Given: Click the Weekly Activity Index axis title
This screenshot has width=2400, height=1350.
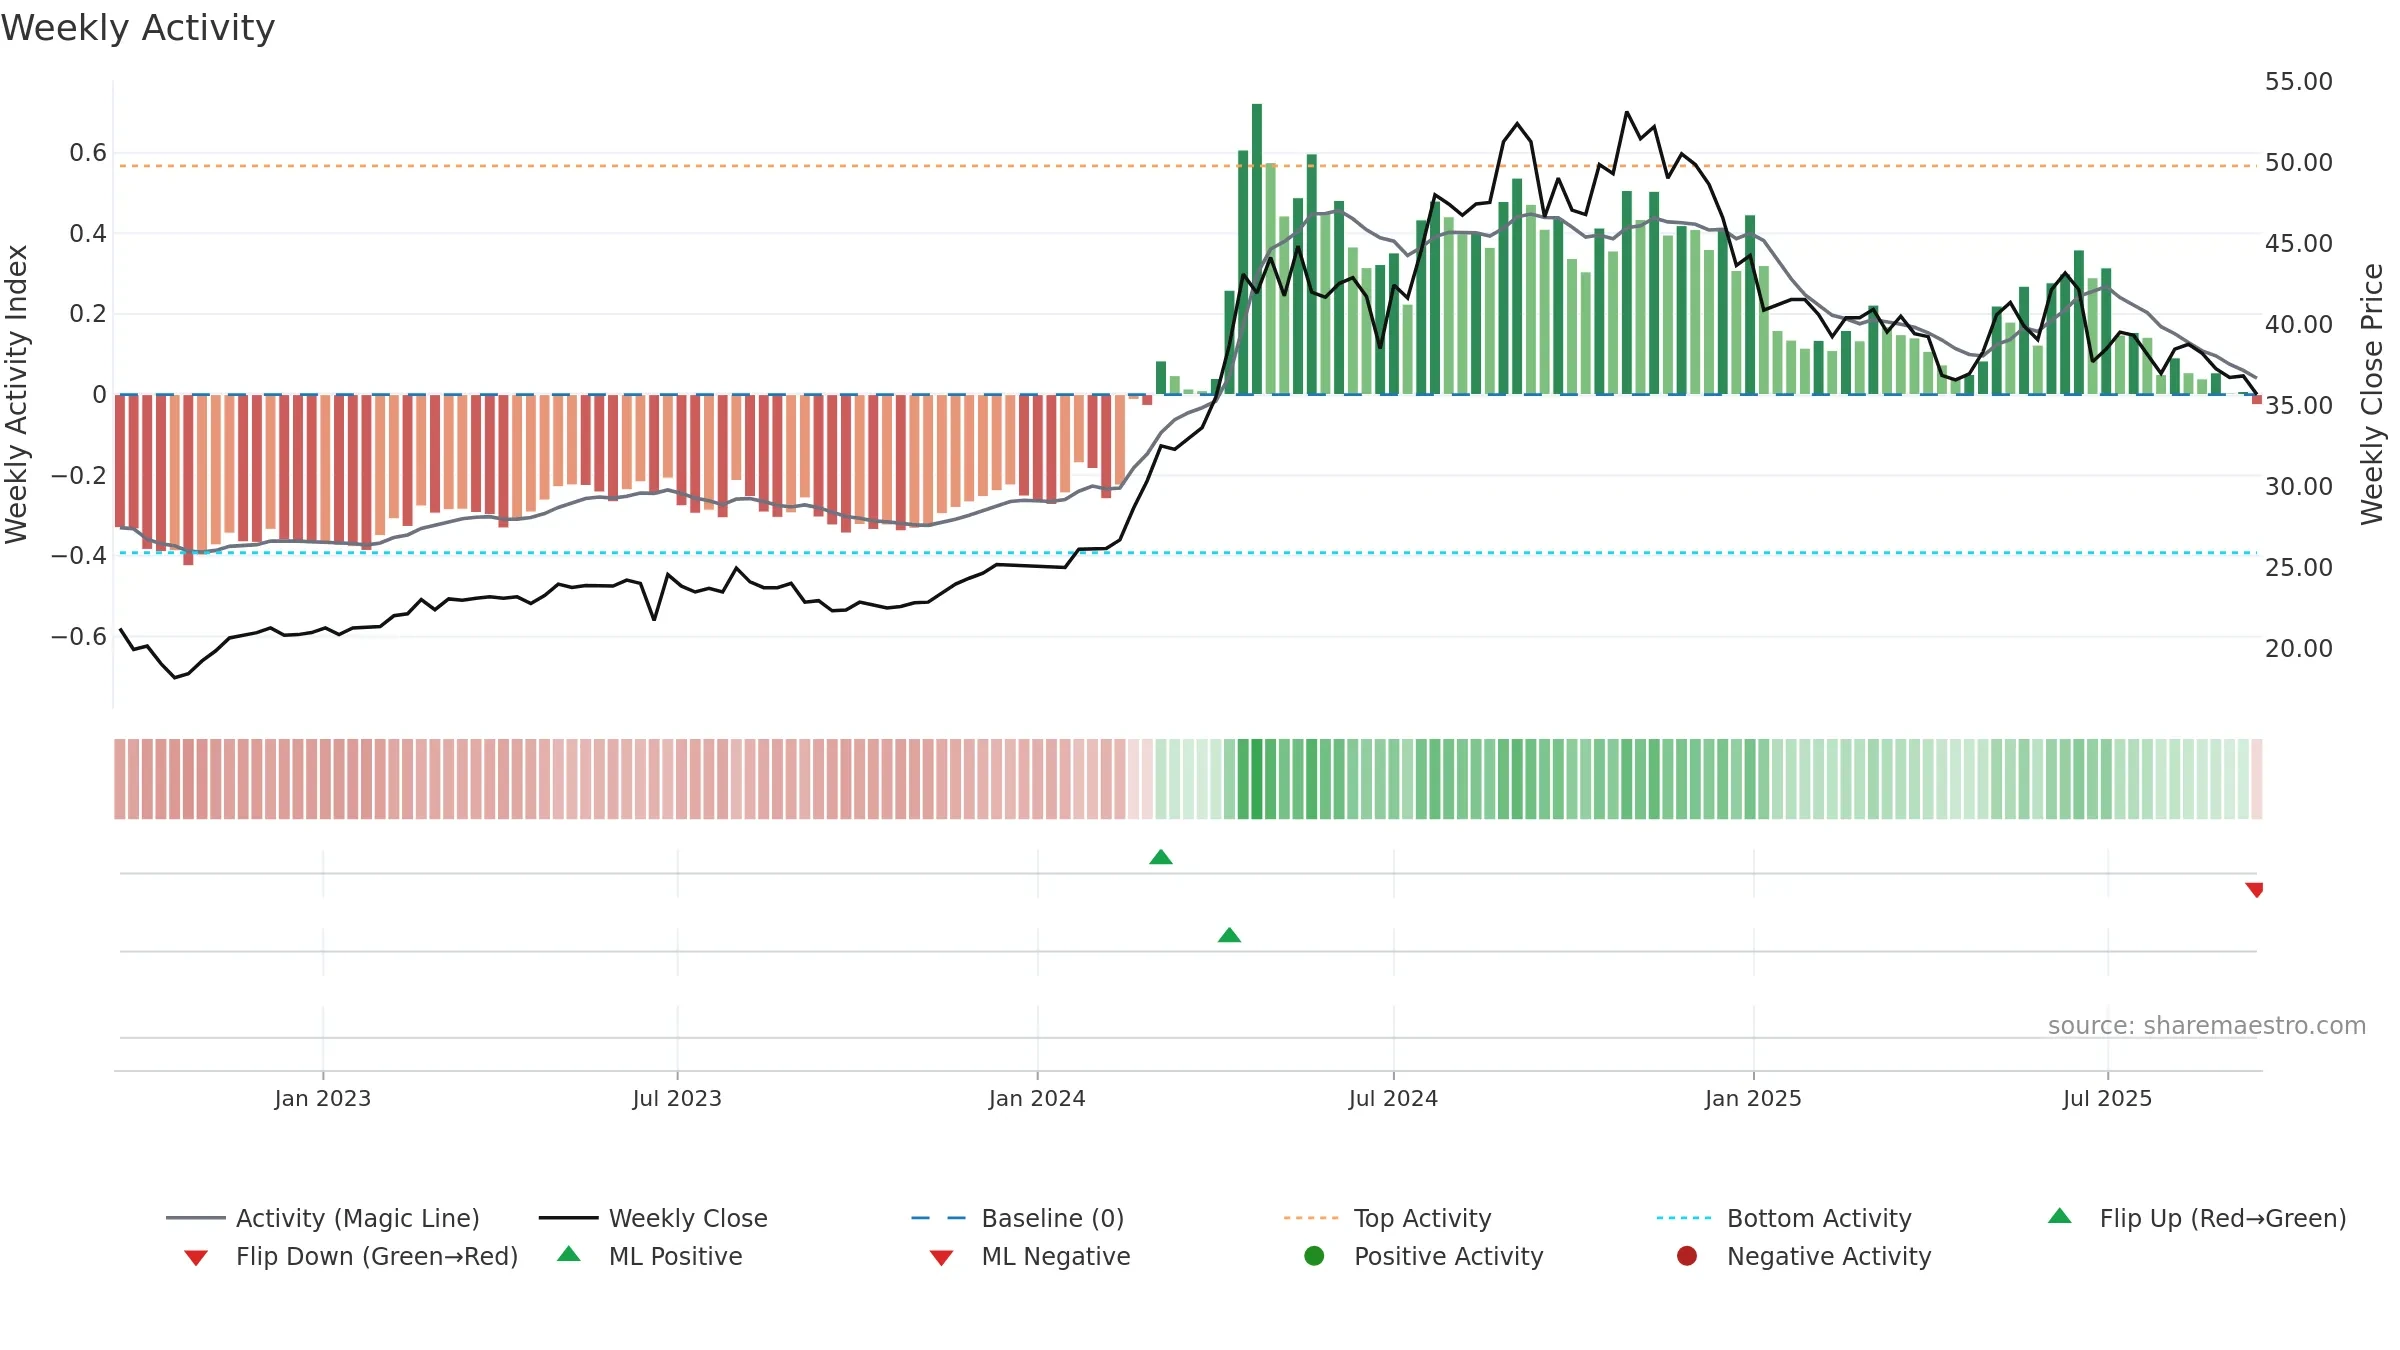Looking at the screenshot, I should [16, 394].
